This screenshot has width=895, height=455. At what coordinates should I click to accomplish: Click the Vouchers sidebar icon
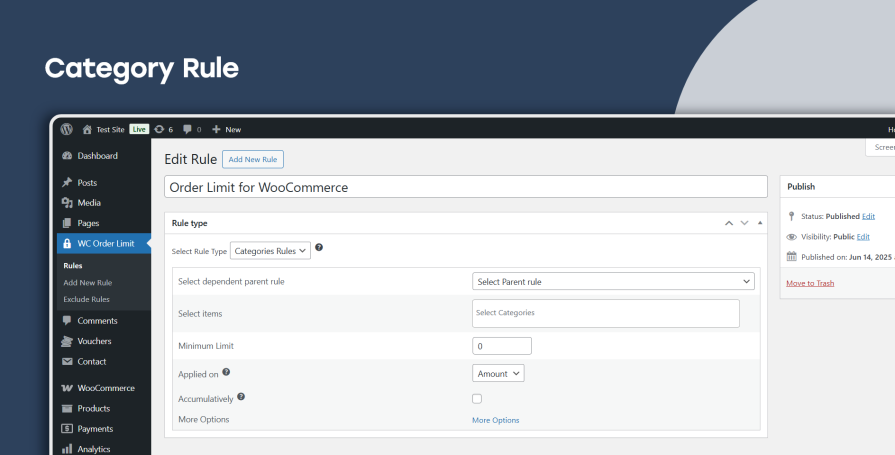tap(67, 341)
